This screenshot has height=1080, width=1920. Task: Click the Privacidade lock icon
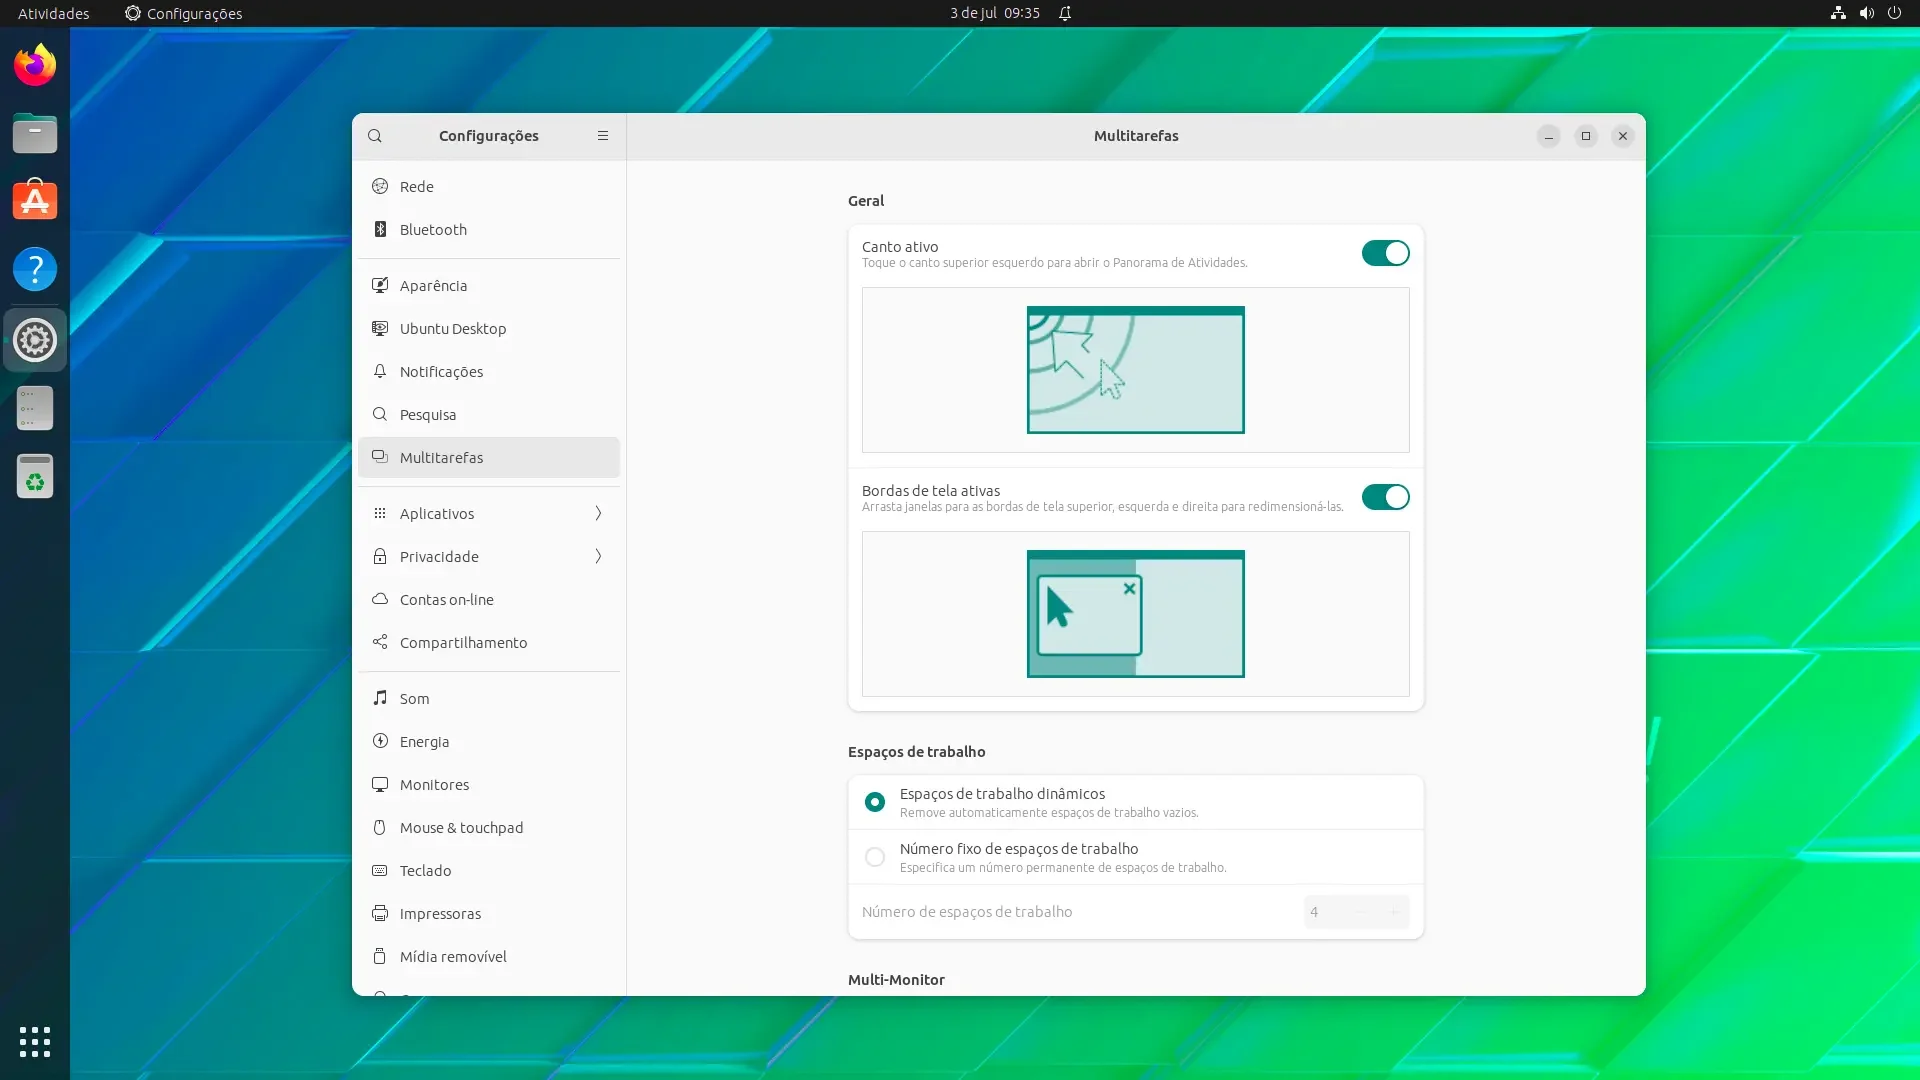point(380,556)
